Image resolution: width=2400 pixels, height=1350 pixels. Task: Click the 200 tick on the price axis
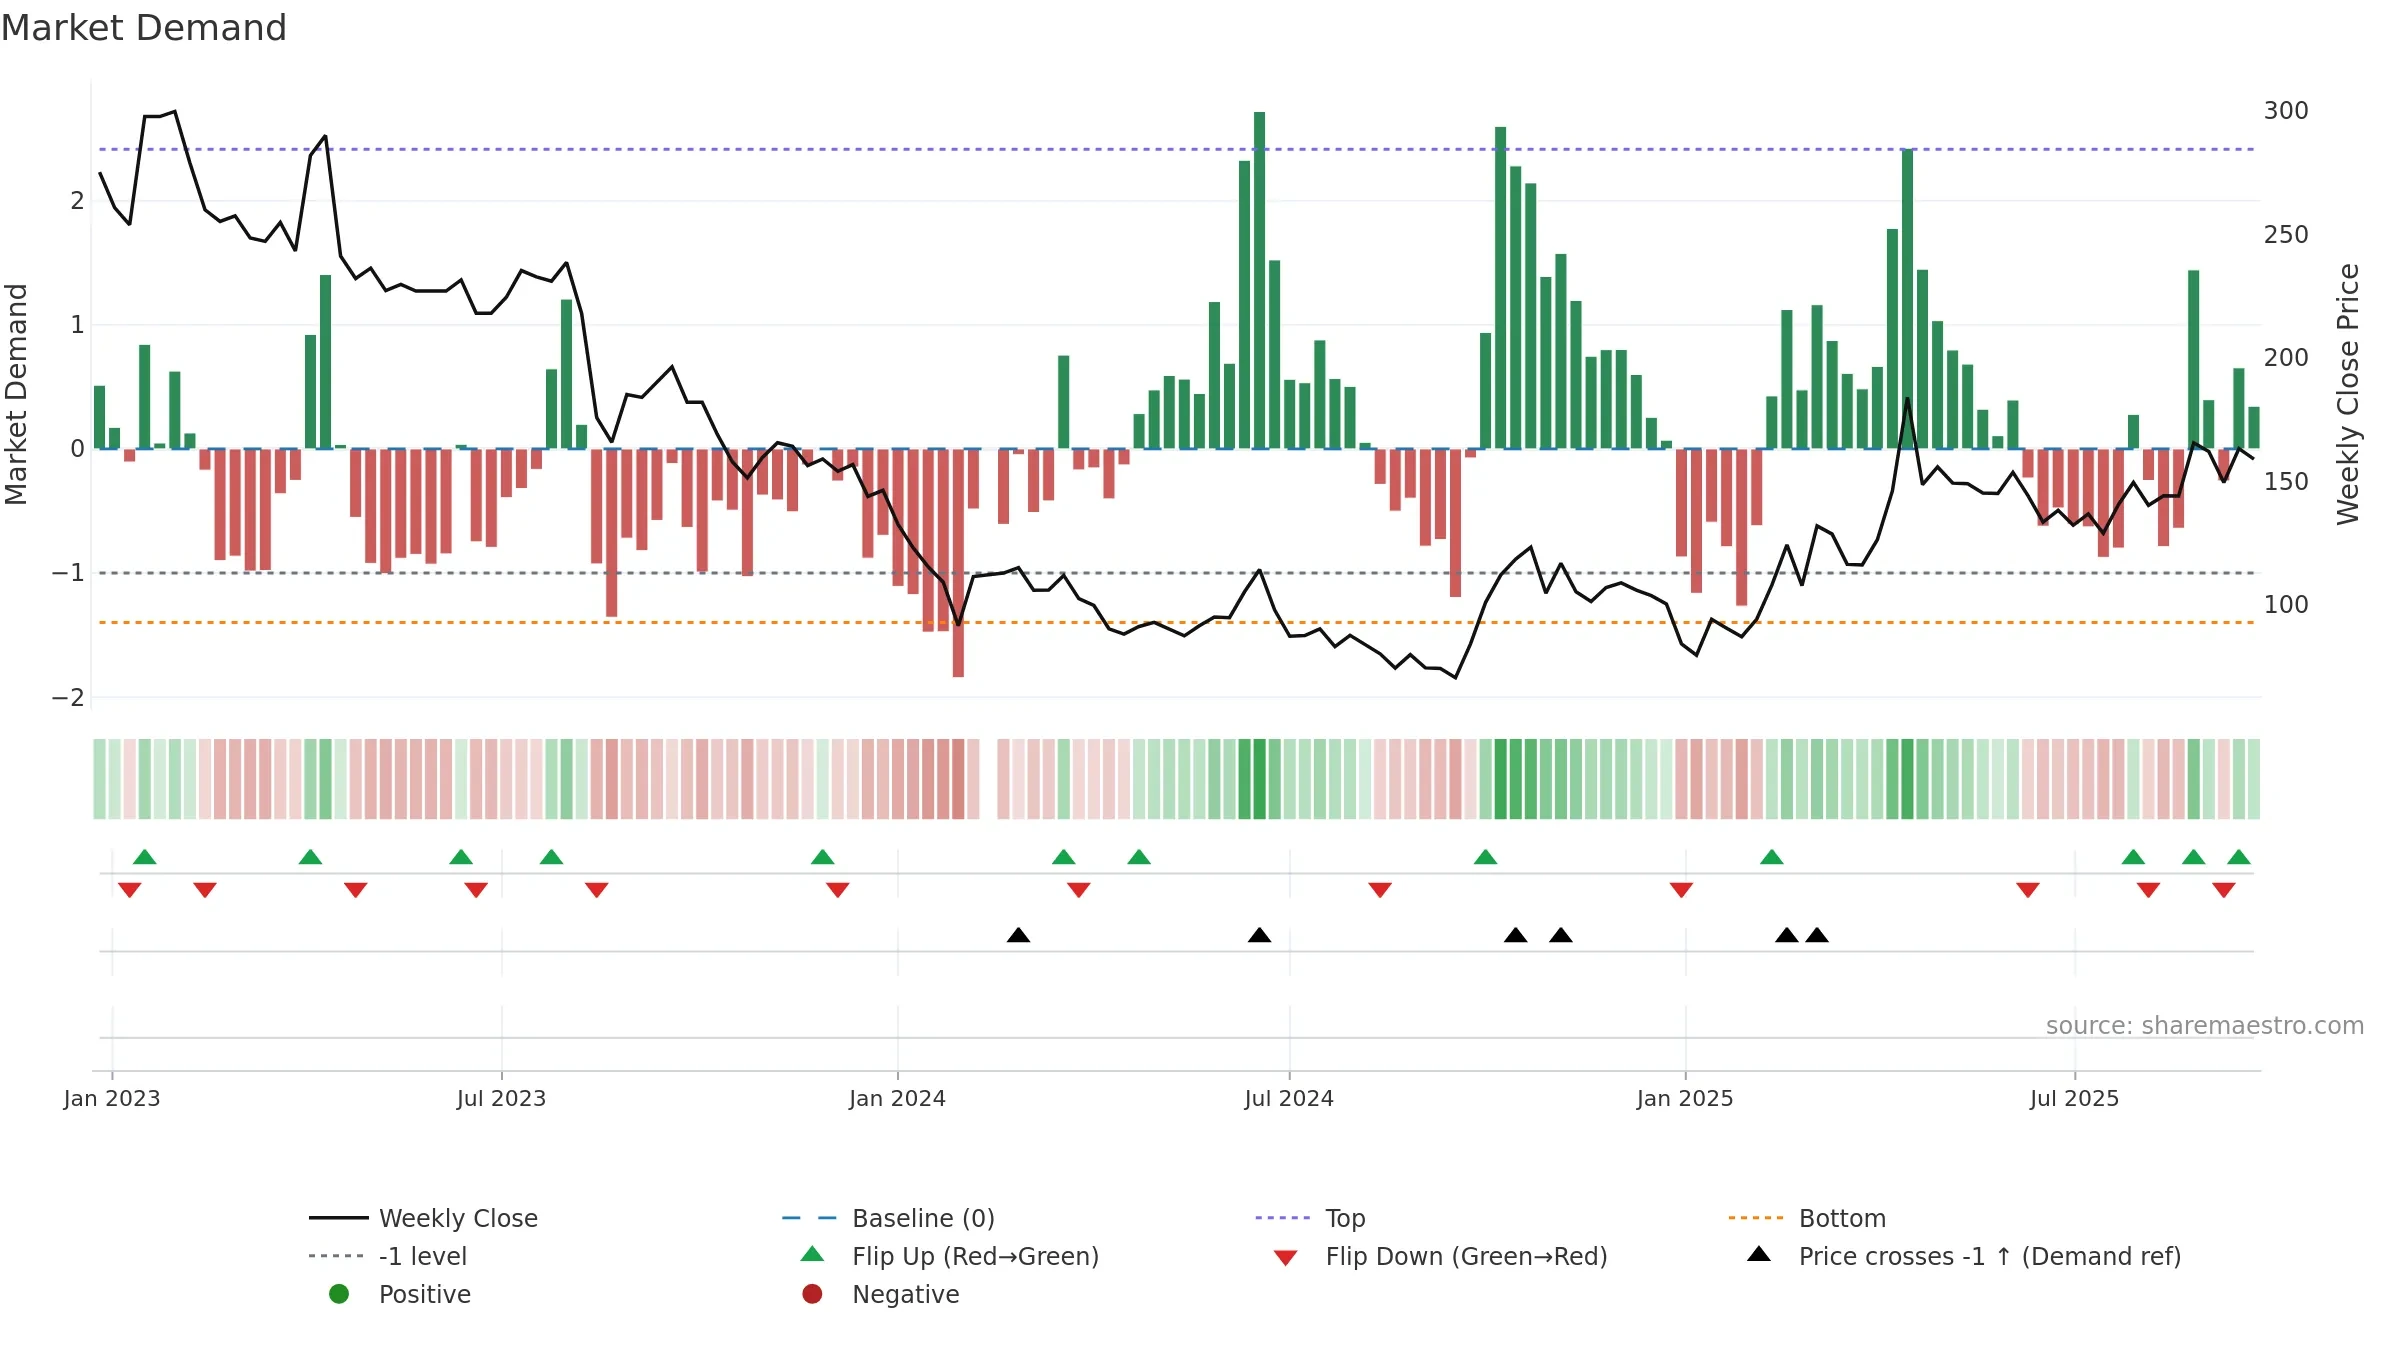pyautogui.click(x=2286, y=358)
